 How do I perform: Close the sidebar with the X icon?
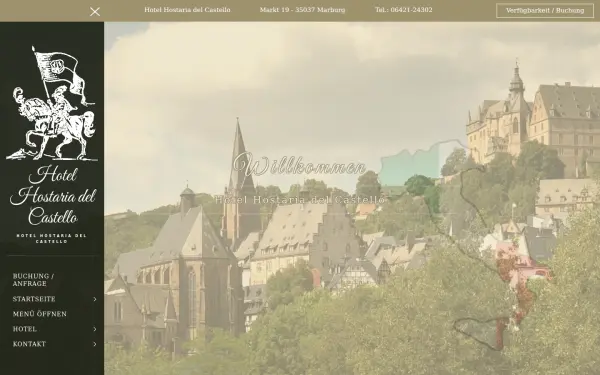pos(95,11)
